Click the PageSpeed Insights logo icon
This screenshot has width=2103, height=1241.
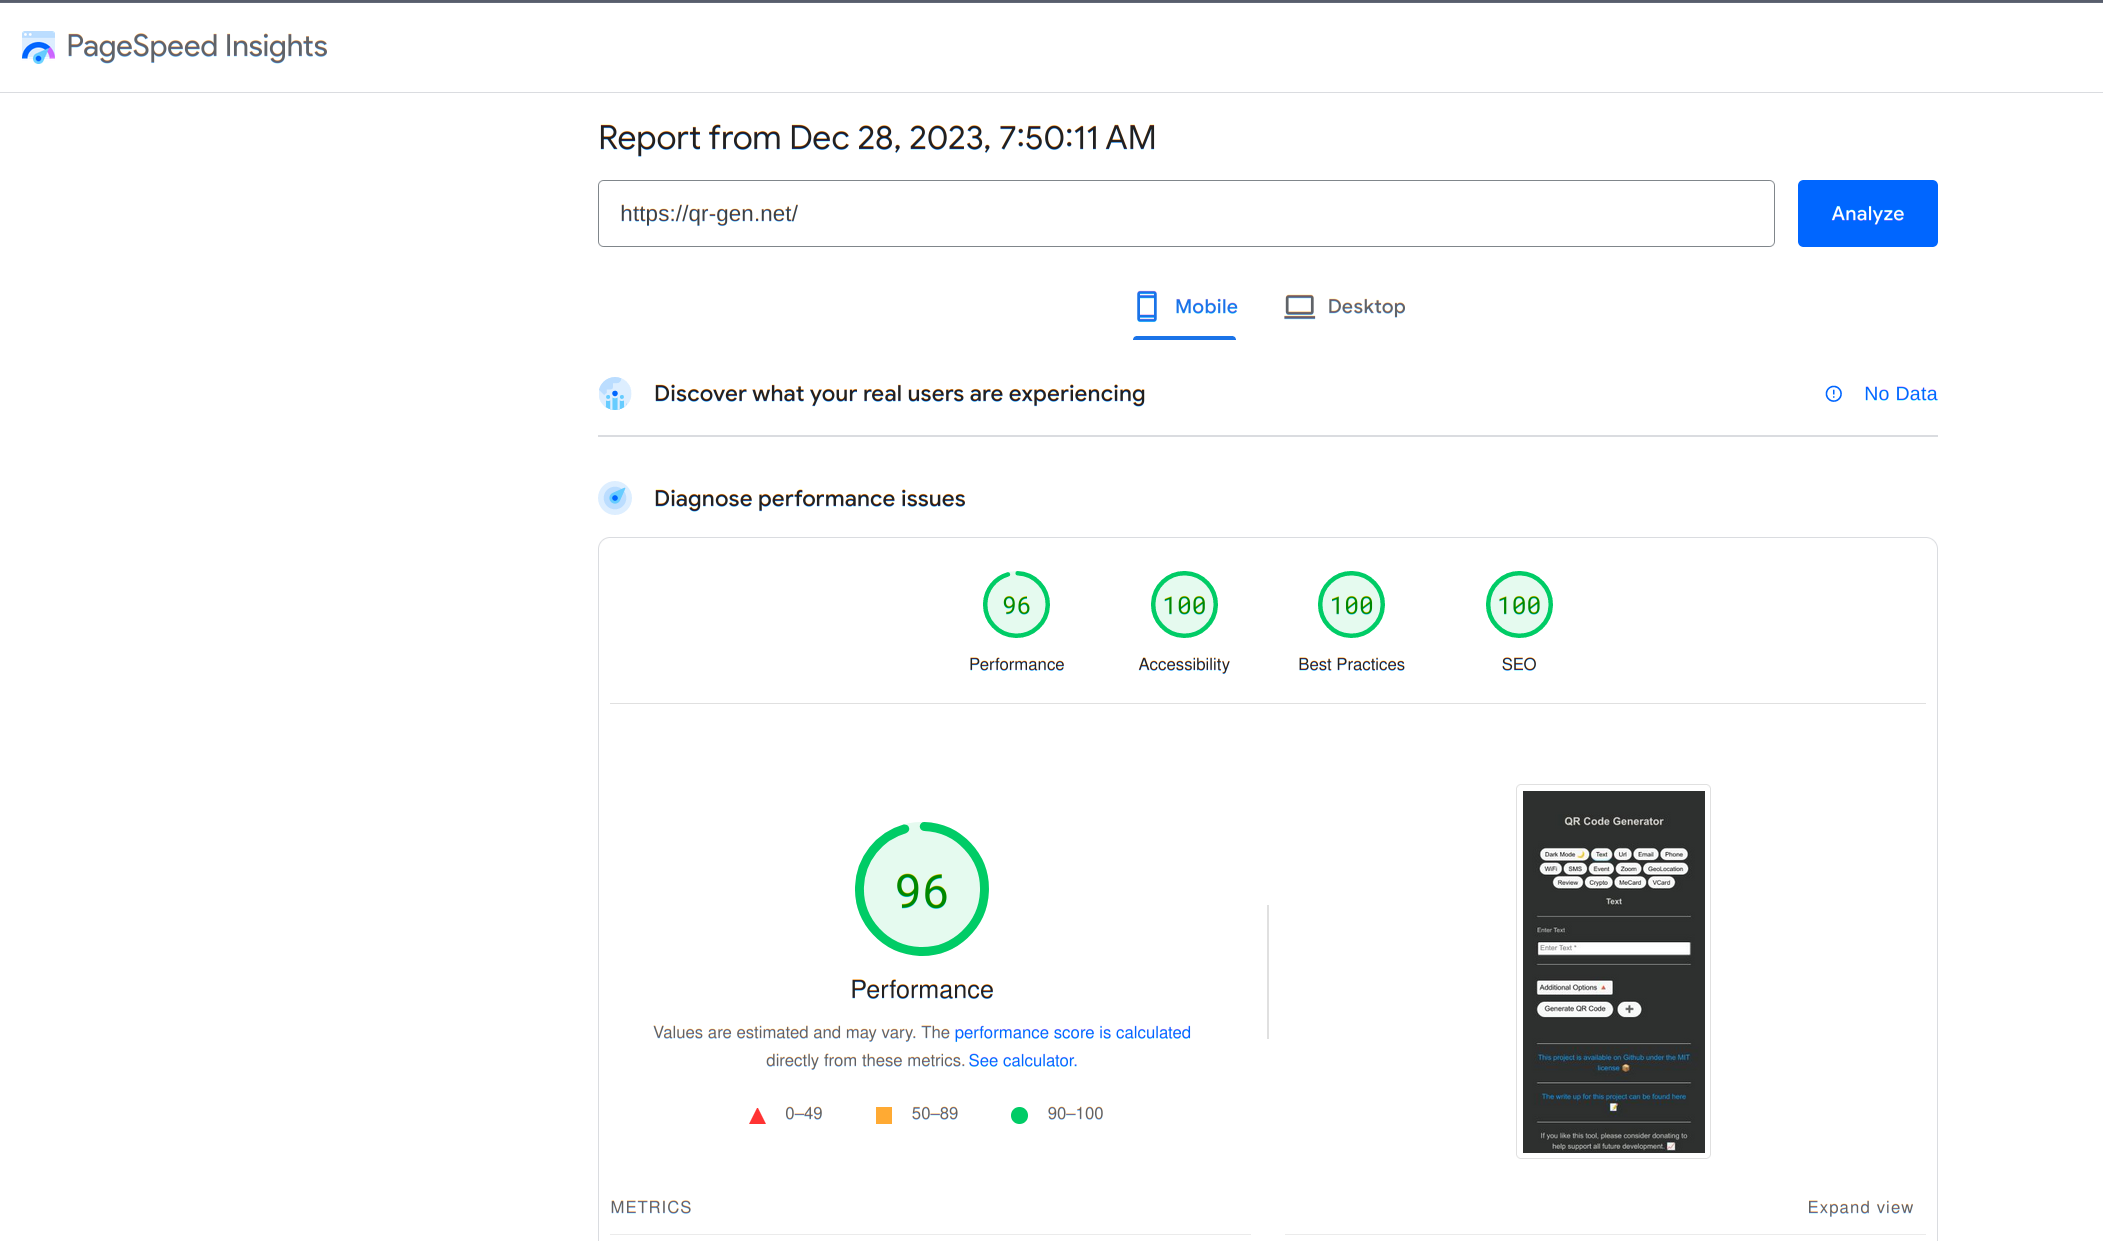[38, 47]
